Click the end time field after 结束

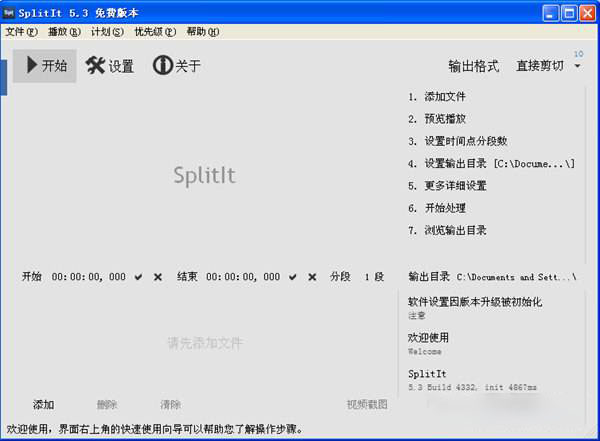(x=243, y=276)
